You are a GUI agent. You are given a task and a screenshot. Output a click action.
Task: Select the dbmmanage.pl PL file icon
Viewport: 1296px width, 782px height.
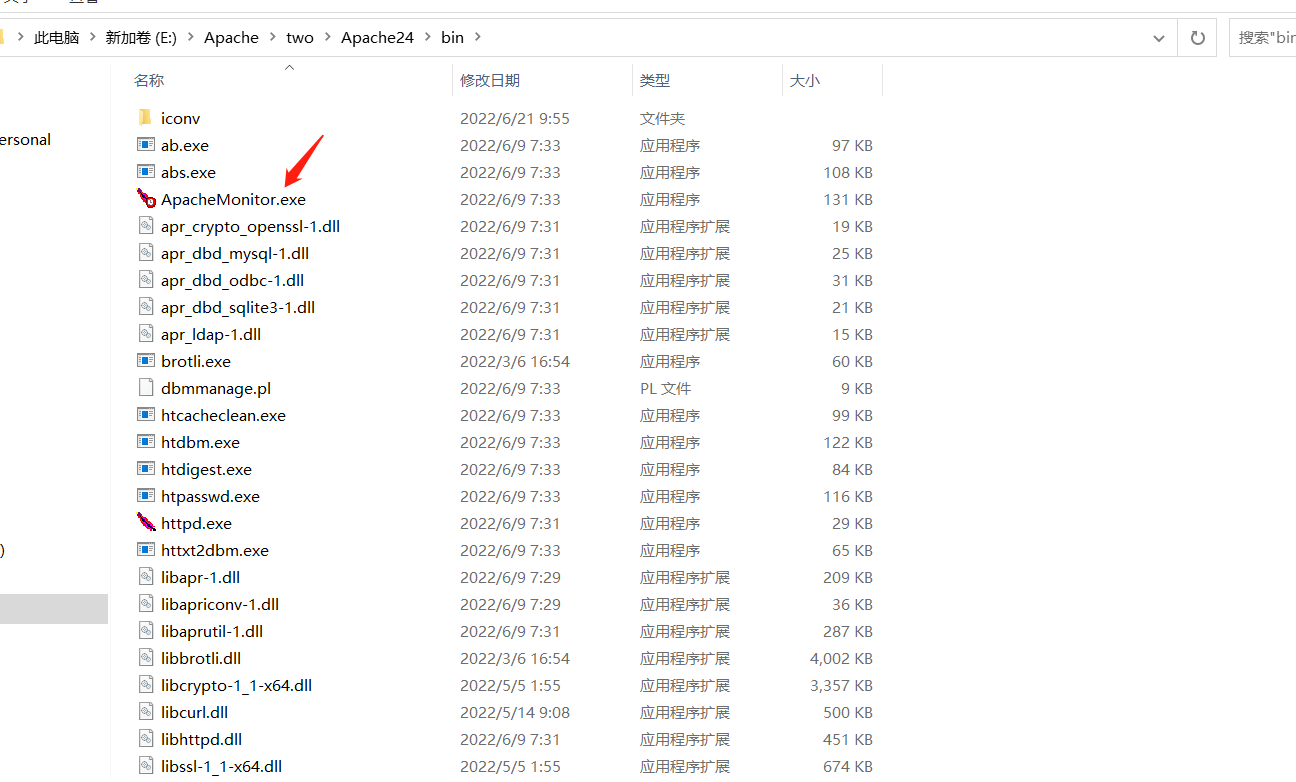pyautogui.click(x=146, y=388)
